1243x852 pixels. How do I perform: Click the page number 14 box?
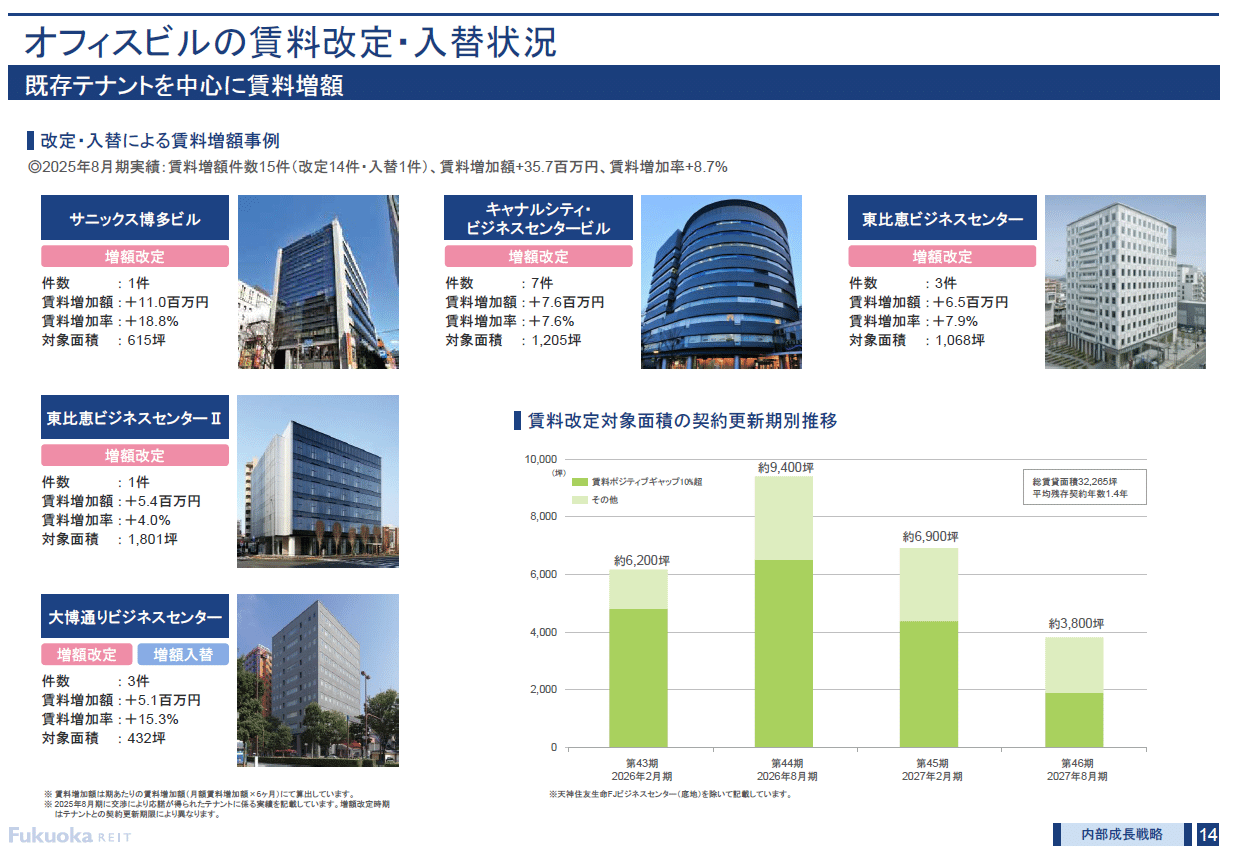click(x=1207, y=835)
